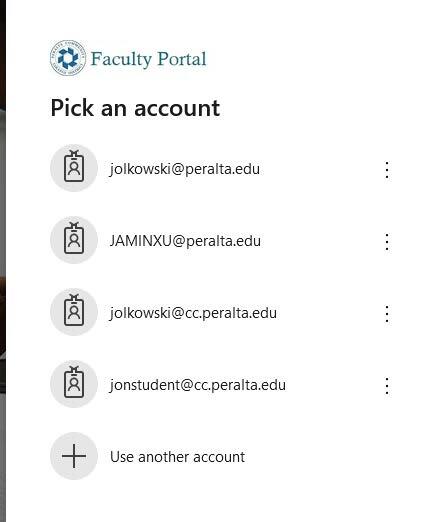Image resolution: width=441 pixels, height=522 pixels.
Task: Click the plus icon to add account
Action: [74, 456]
